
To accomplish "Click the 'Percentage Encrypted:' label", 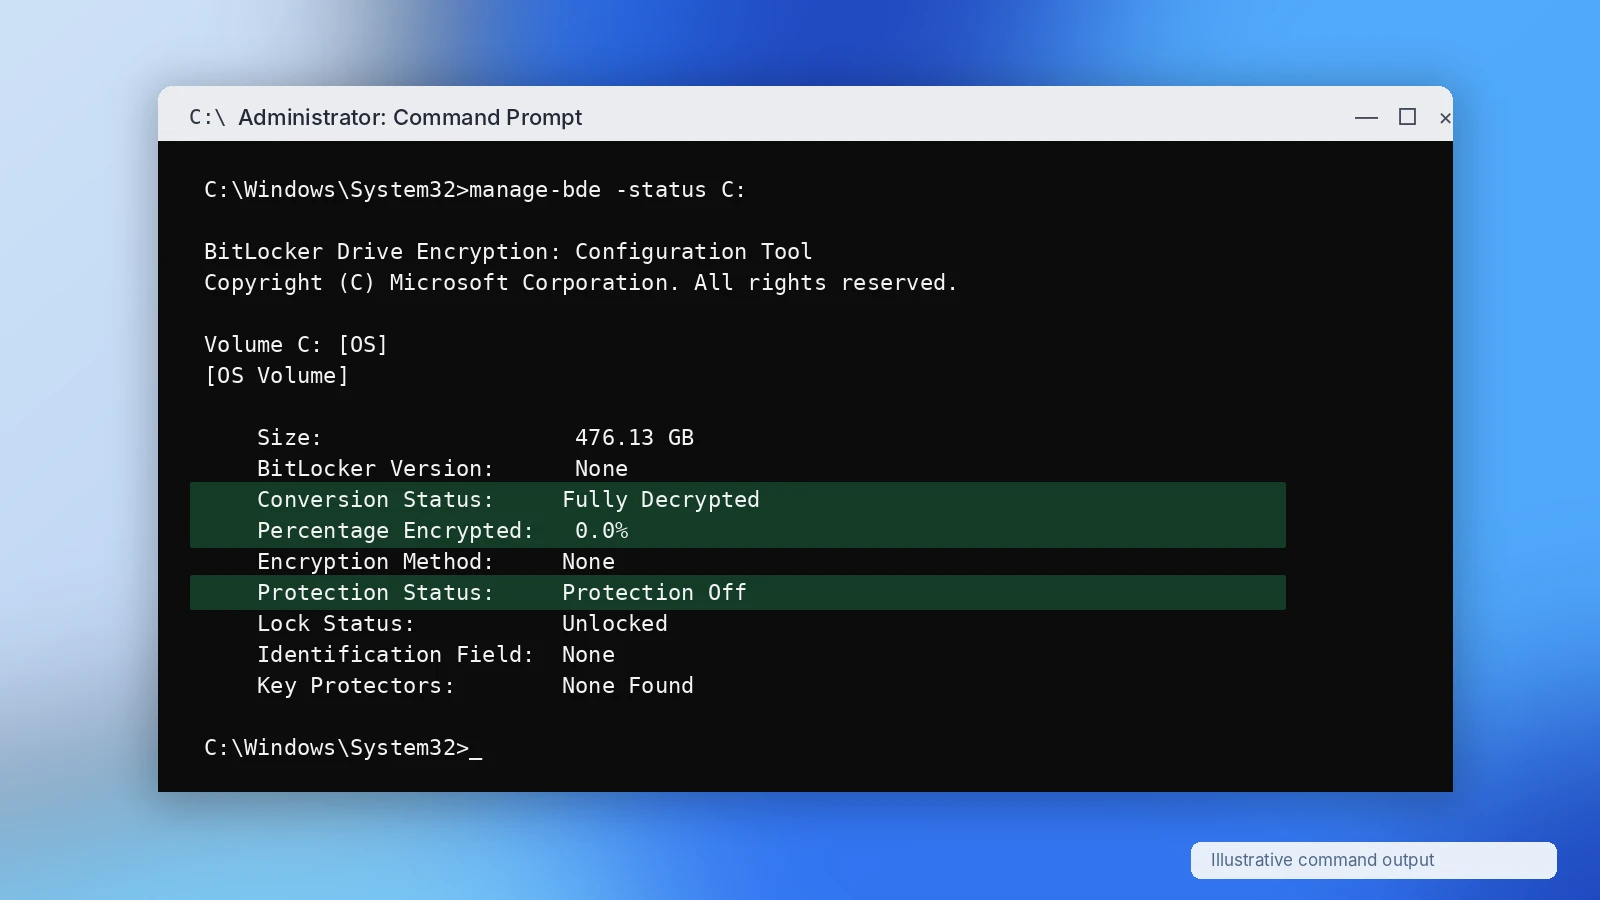I will pyautogui.click(x=395, y=531).
